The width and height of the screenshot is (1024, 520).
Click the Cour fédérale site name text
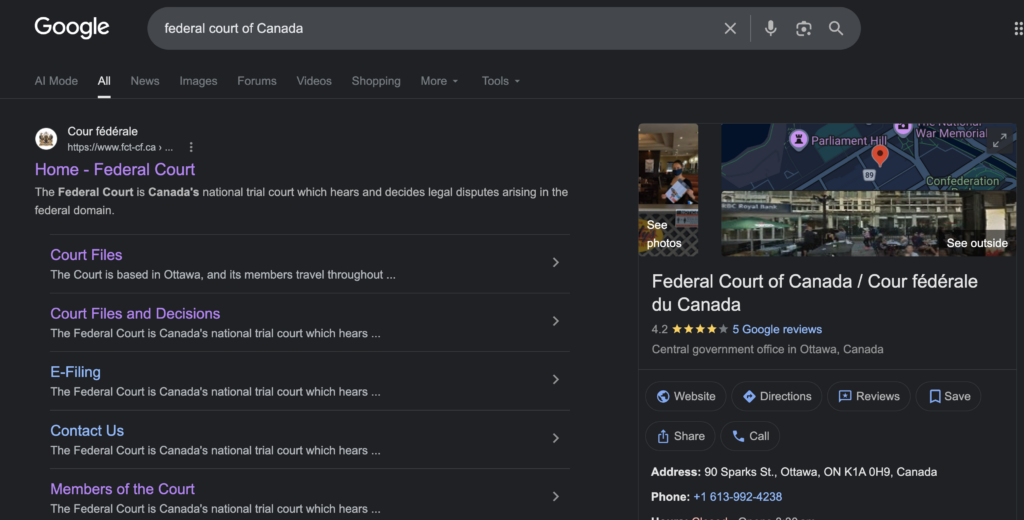(x=103, y=131)
